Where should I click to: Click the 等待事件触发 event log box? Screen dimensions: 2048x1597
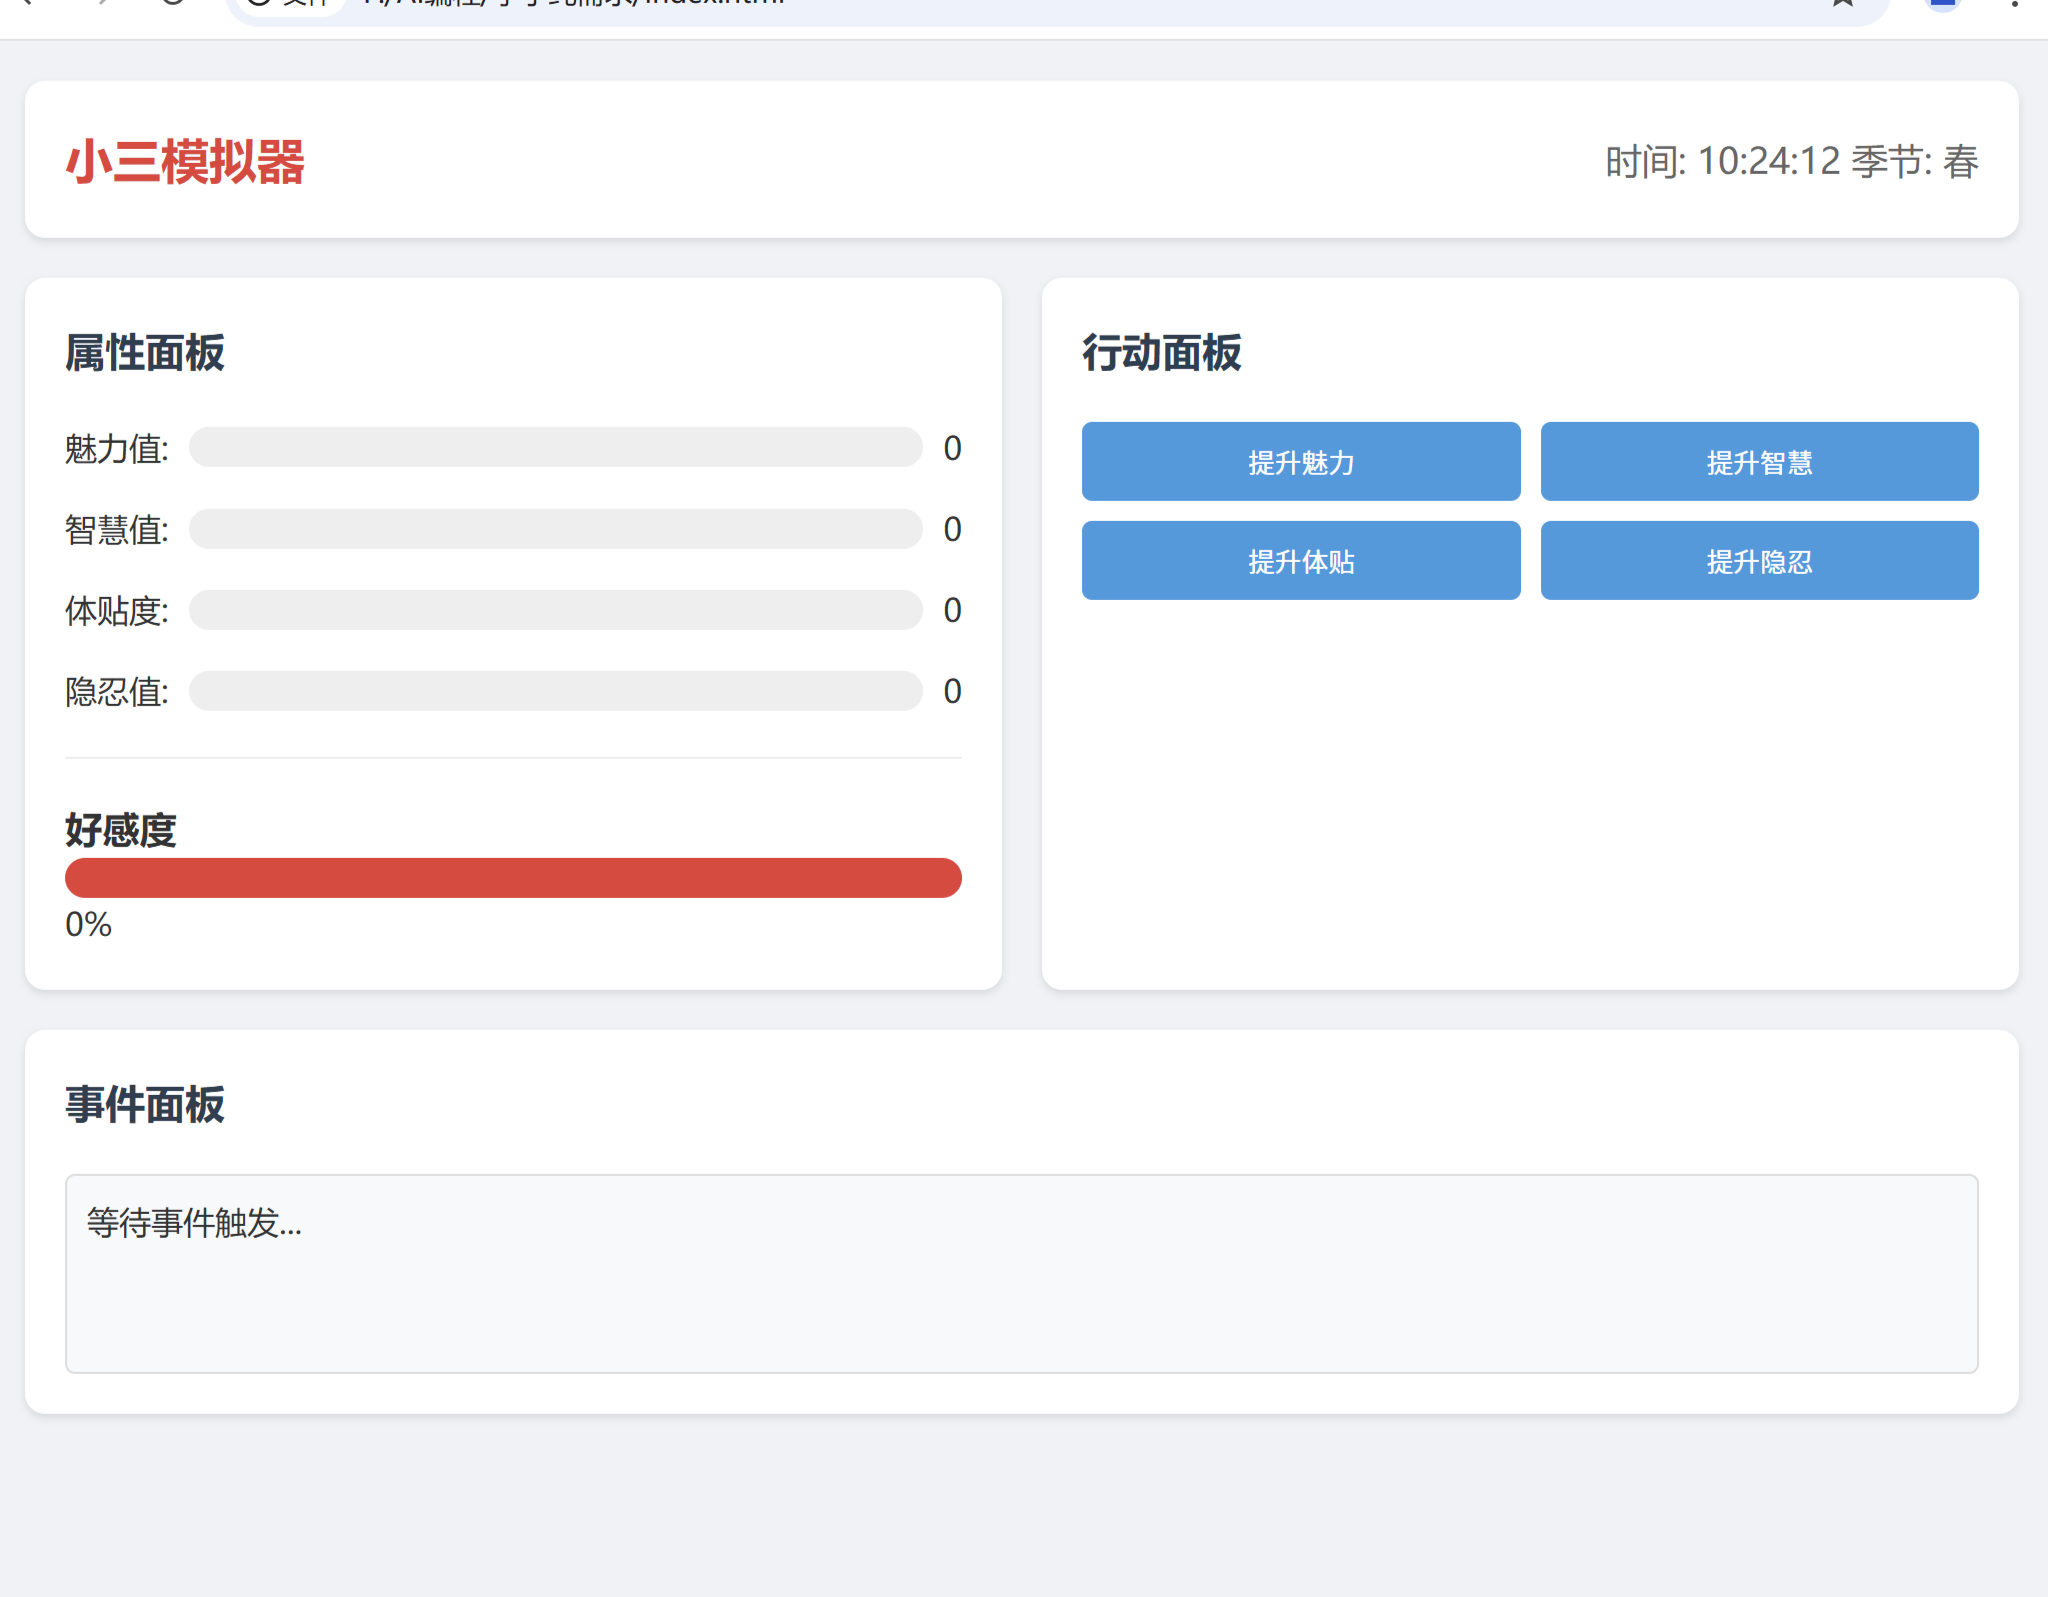1020,1272
